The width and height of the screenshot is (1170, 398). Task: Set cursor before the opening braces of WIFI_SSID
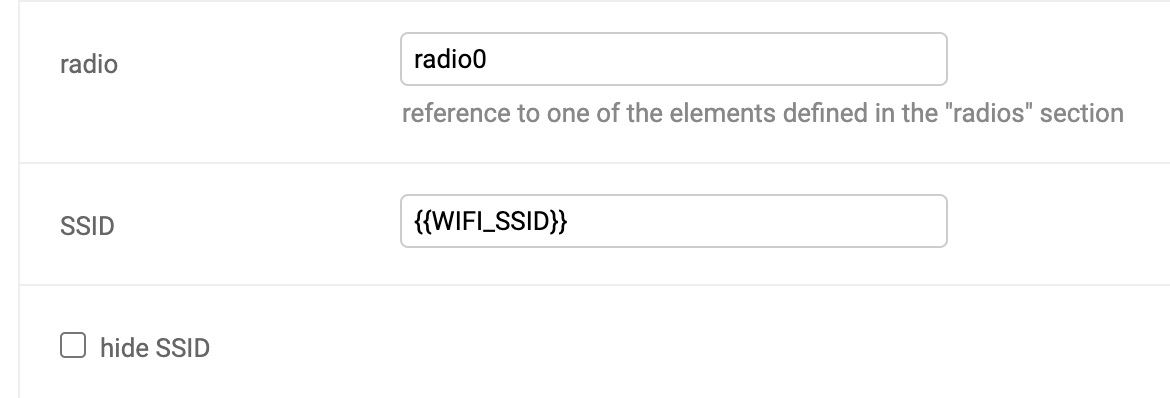413,222
